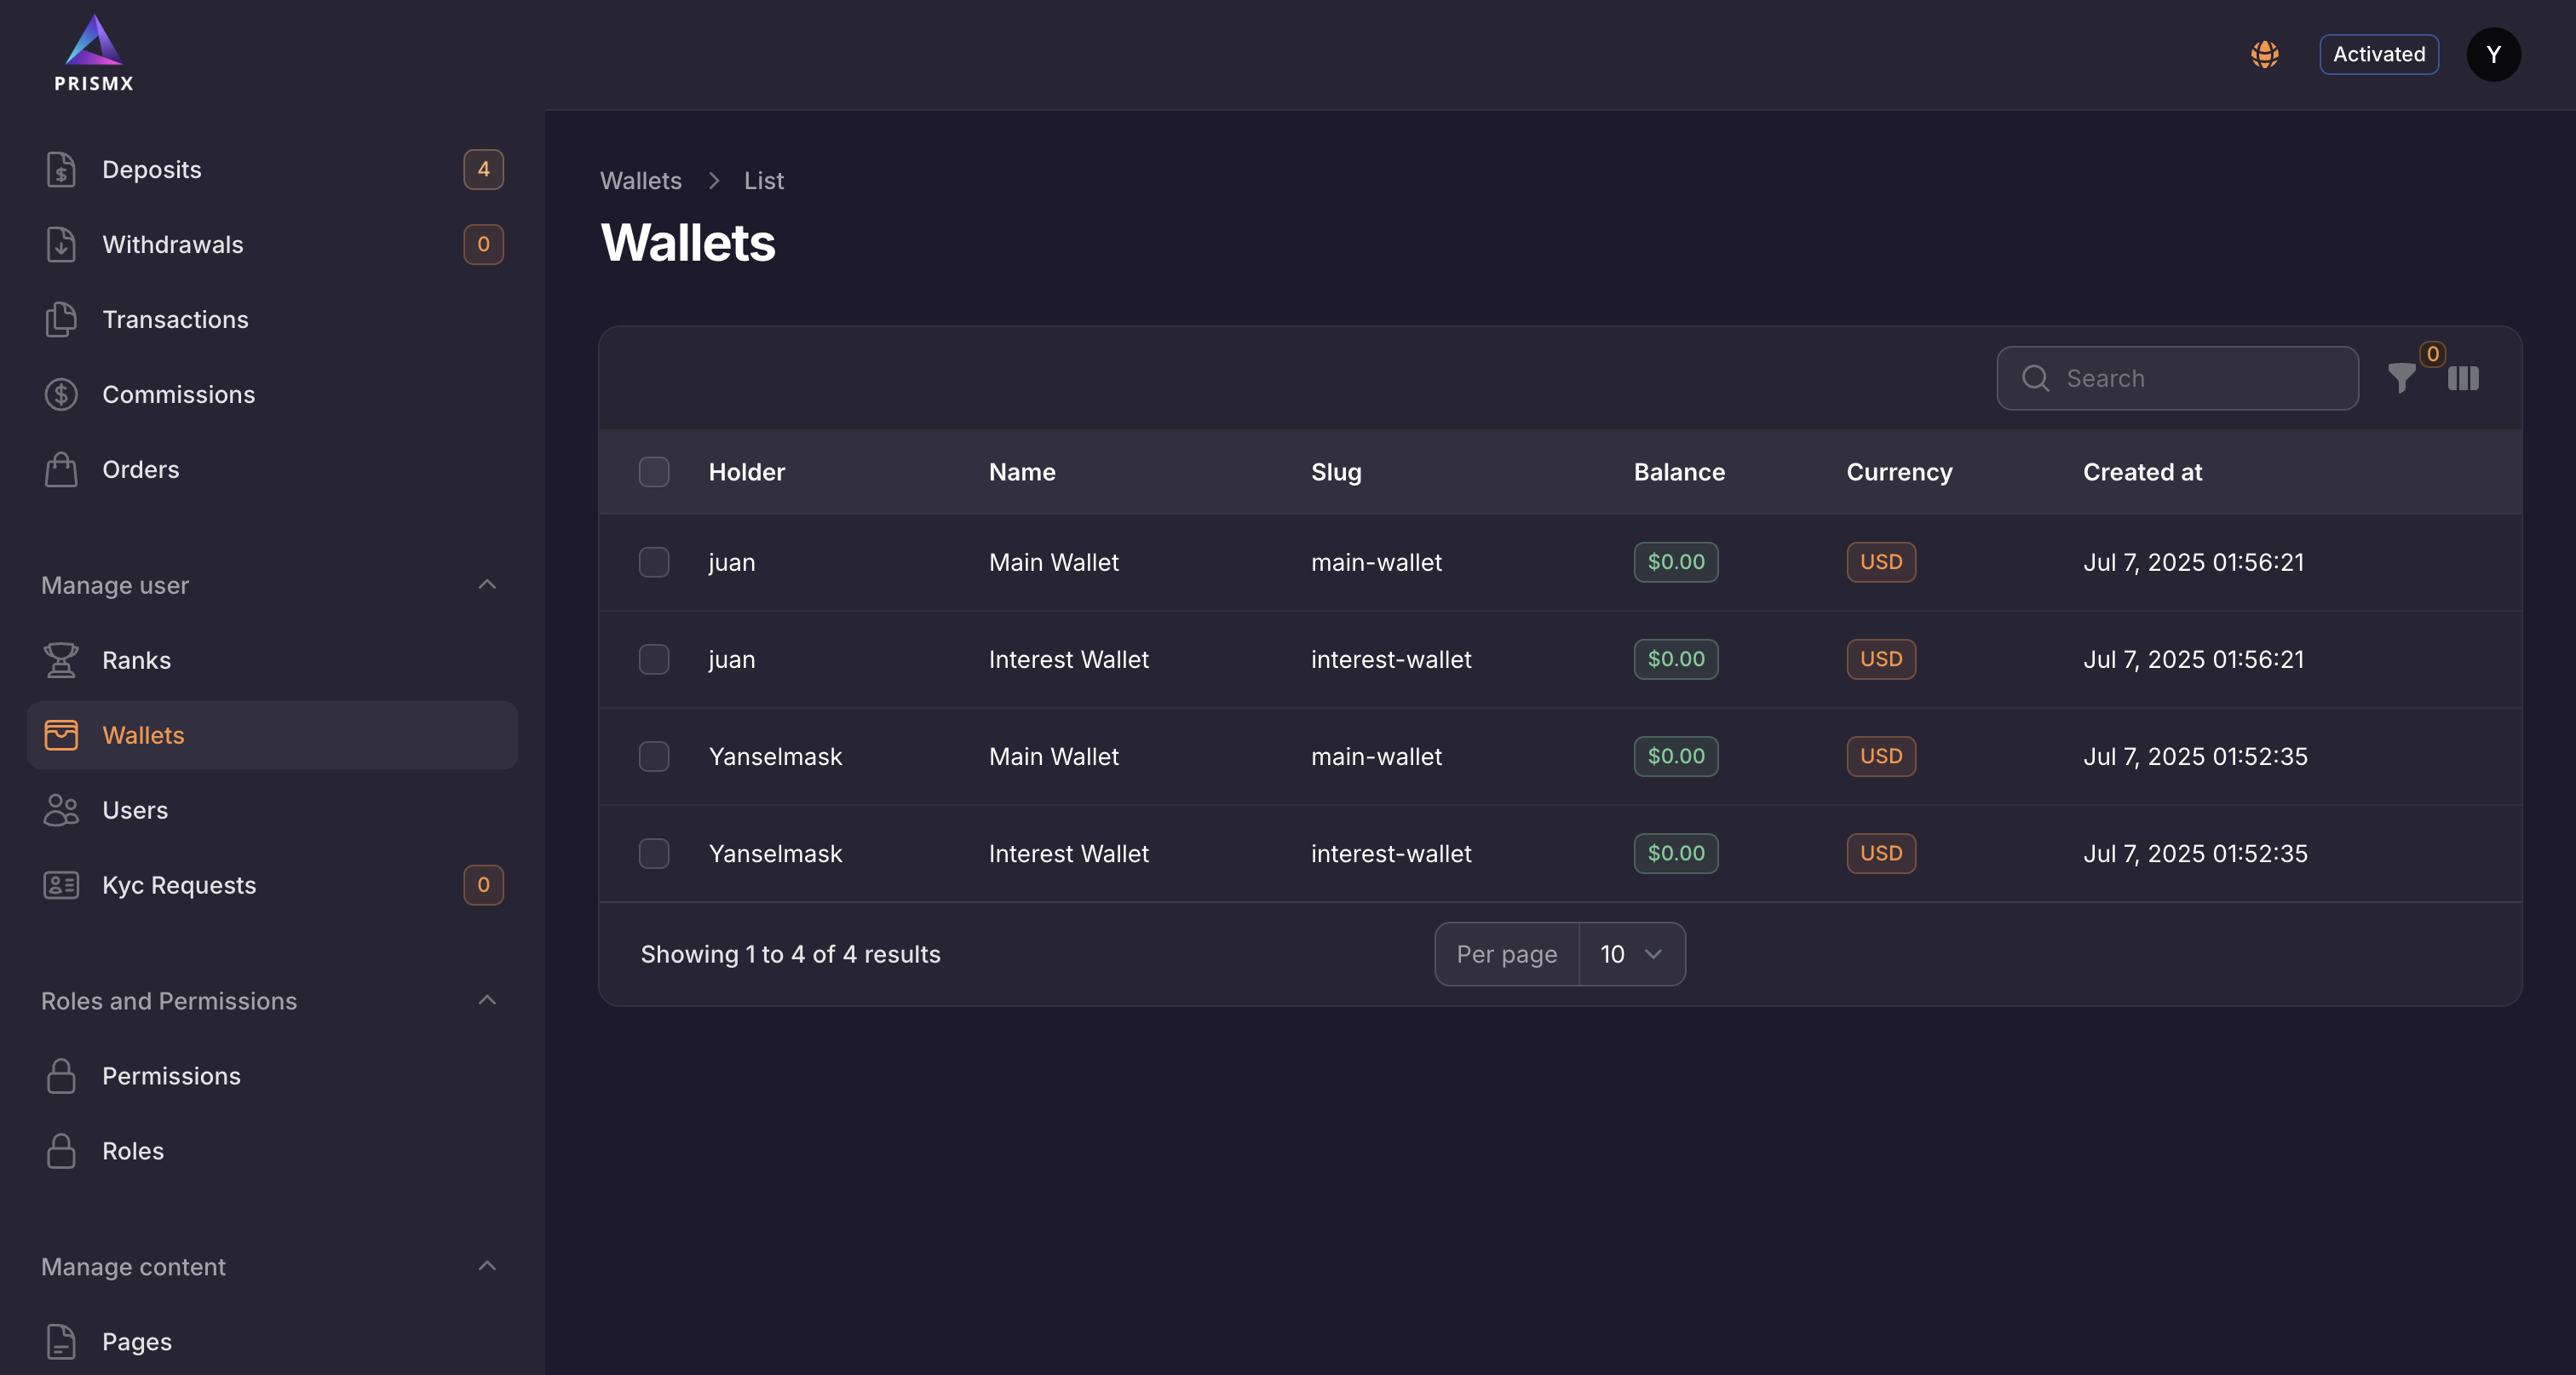Screen dimensions: 2576x1375
Task: Click the globe language icon
Action: 2265,54
